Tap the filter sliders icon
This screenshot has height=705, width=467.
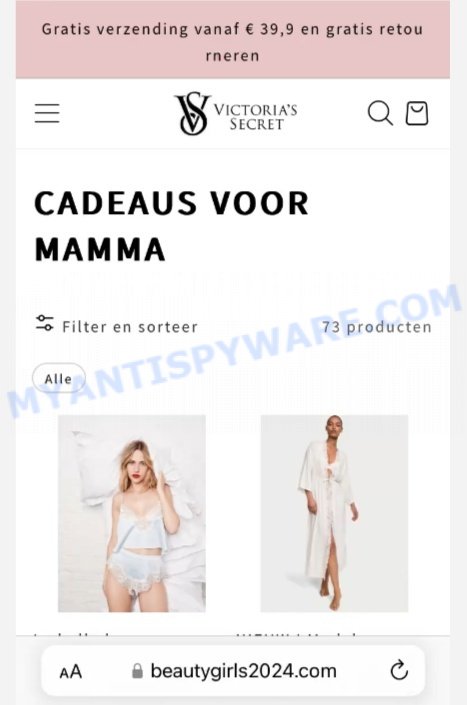44,323
